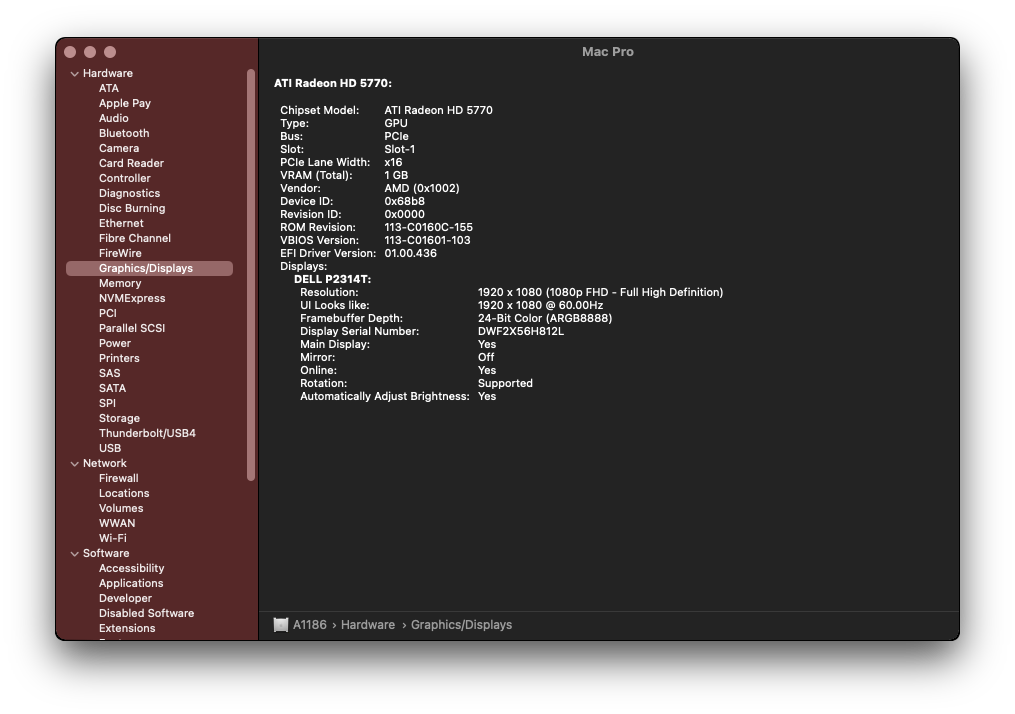Collapse the Hardware section chevron

pos(74,74)
